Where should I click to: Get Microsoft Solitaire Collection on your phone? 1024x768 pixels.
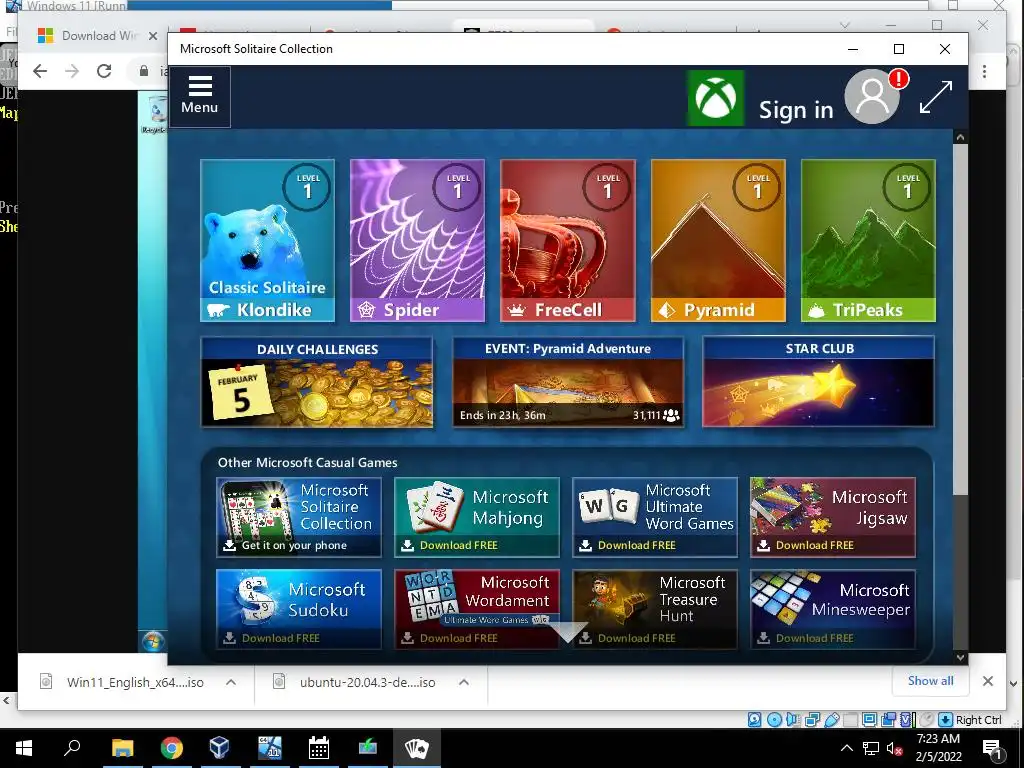(299, 517)
